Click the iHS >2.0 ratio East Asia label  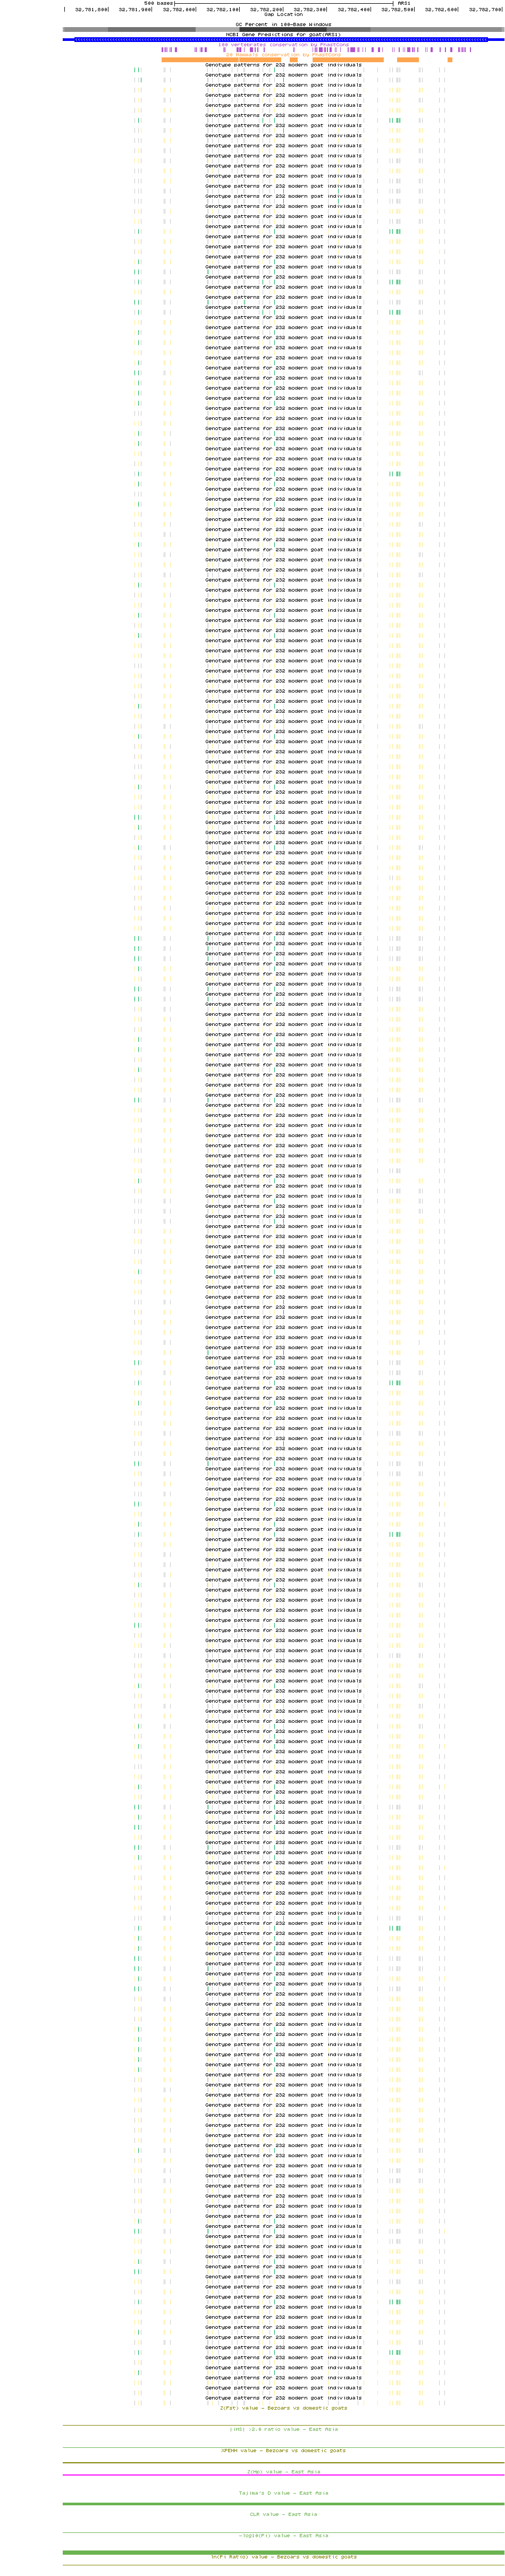click(283, 2428)
